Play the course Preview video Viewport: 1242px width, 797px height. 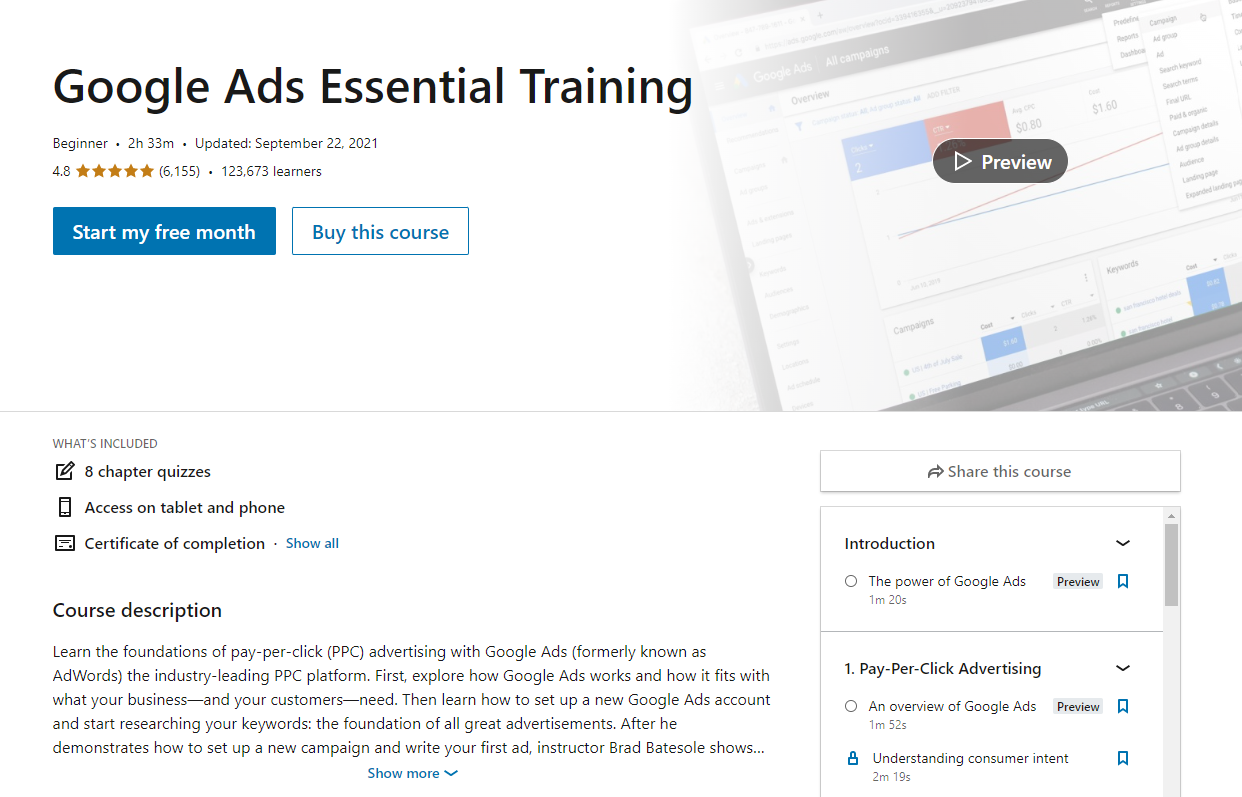[x=1000, y=161]
